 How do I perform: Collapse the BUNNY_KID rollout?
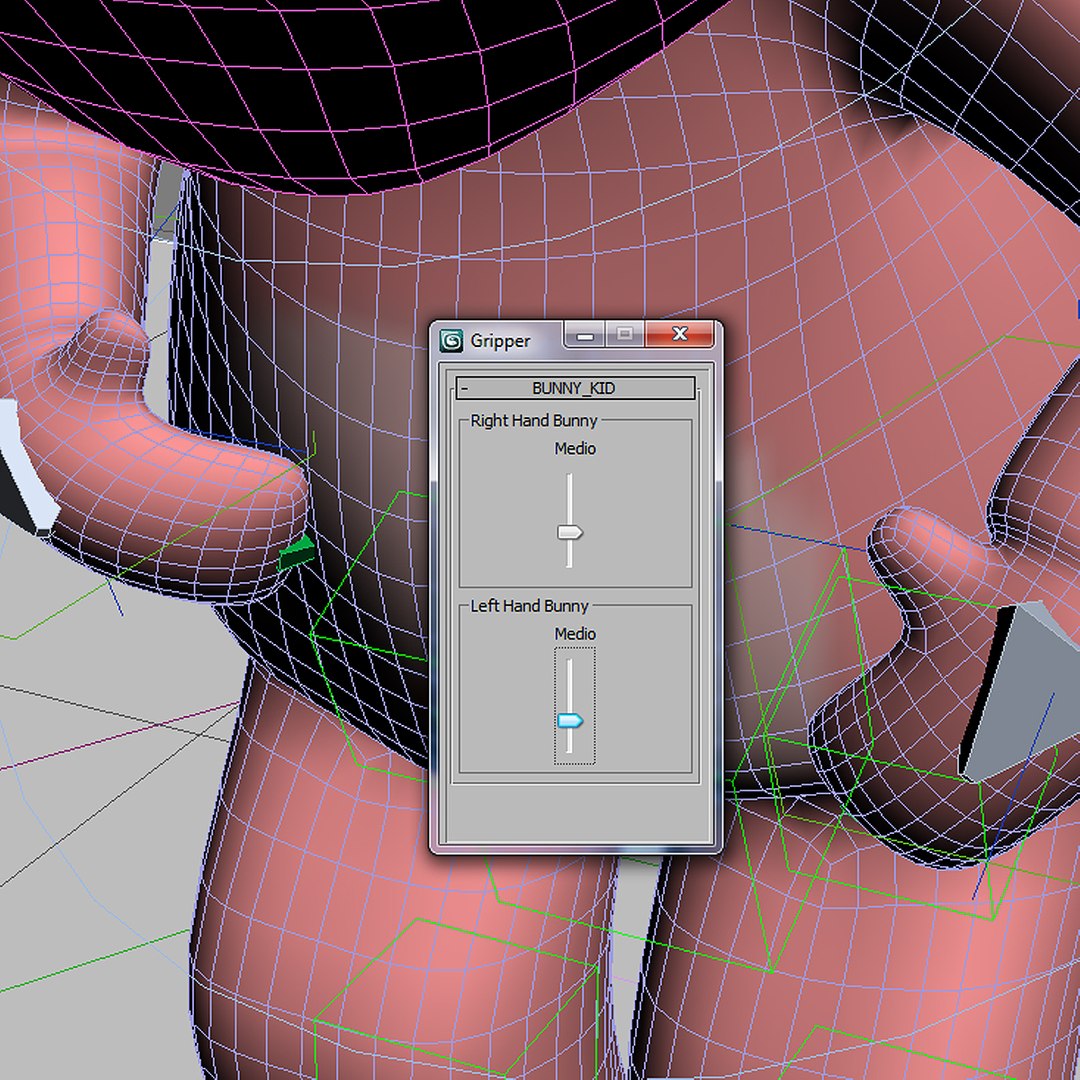click(x=575, y=388)
